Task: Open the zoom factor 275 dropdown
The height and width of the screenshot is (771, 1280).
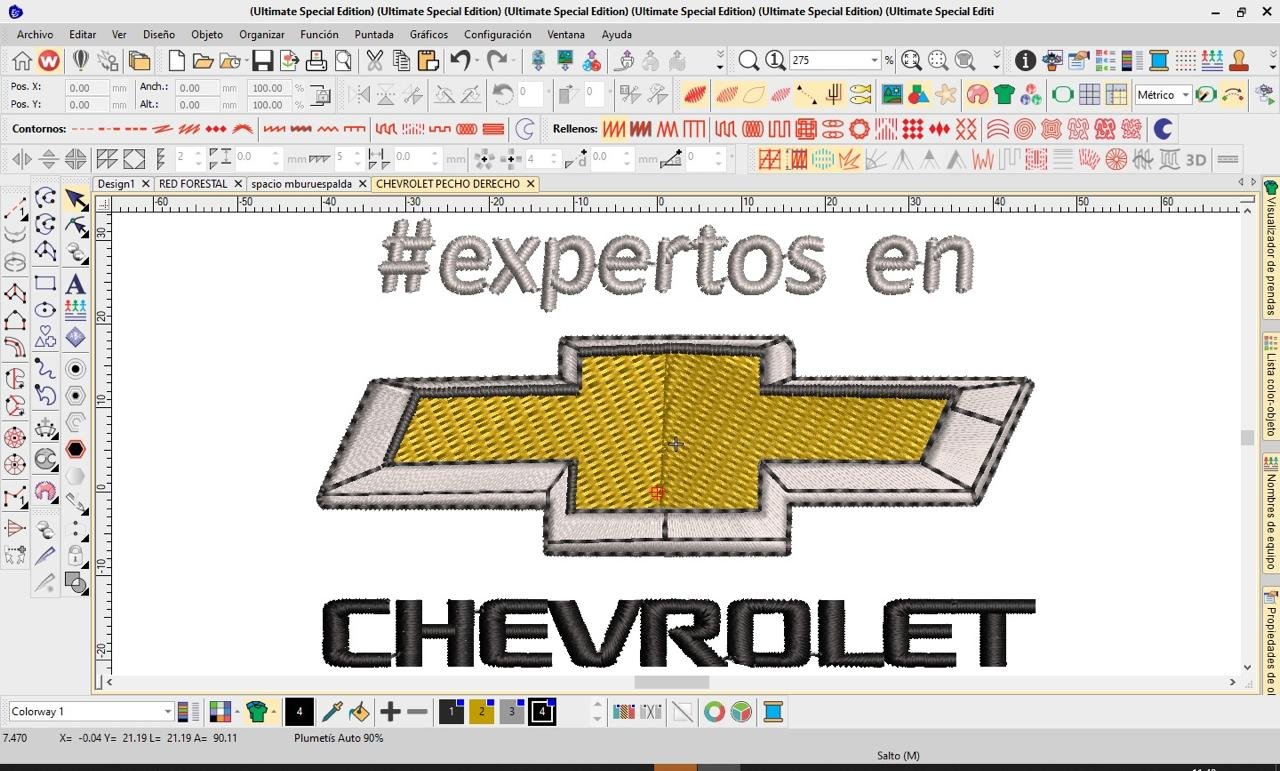Action: [874, 61]
